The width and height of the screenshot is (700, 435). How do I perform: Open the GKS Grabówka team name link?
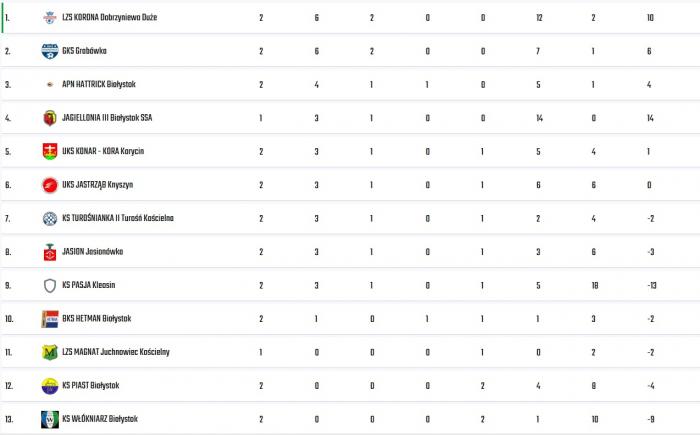pos(84,51)
